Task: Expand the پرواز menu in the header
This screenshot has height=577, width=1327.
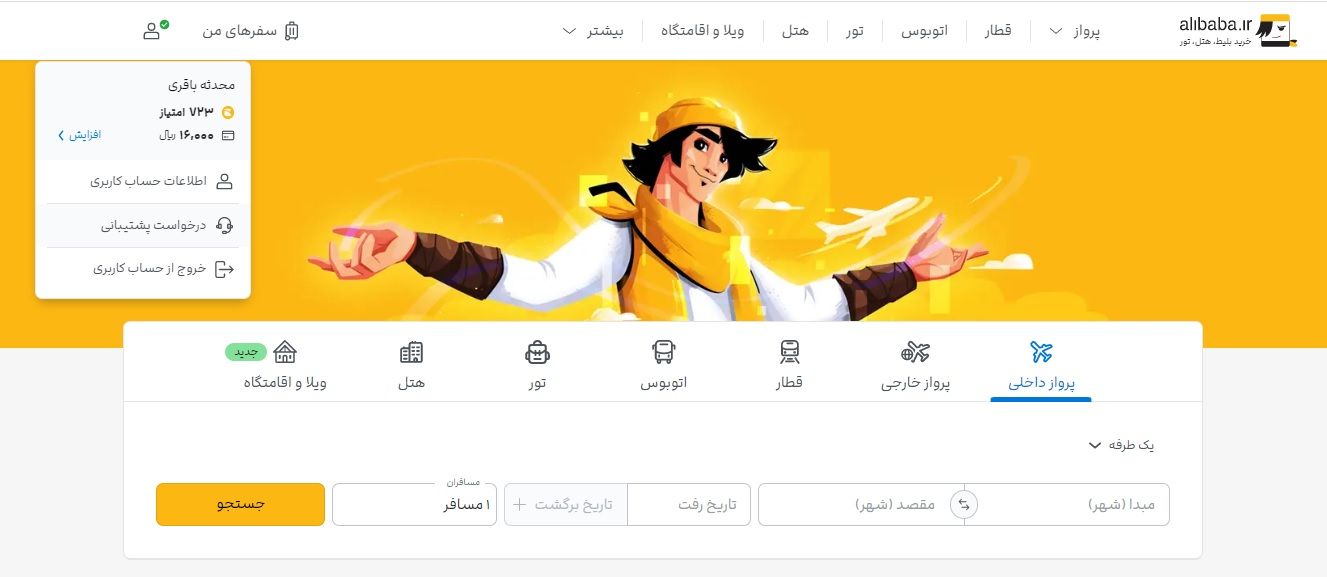Action: 1074,31
